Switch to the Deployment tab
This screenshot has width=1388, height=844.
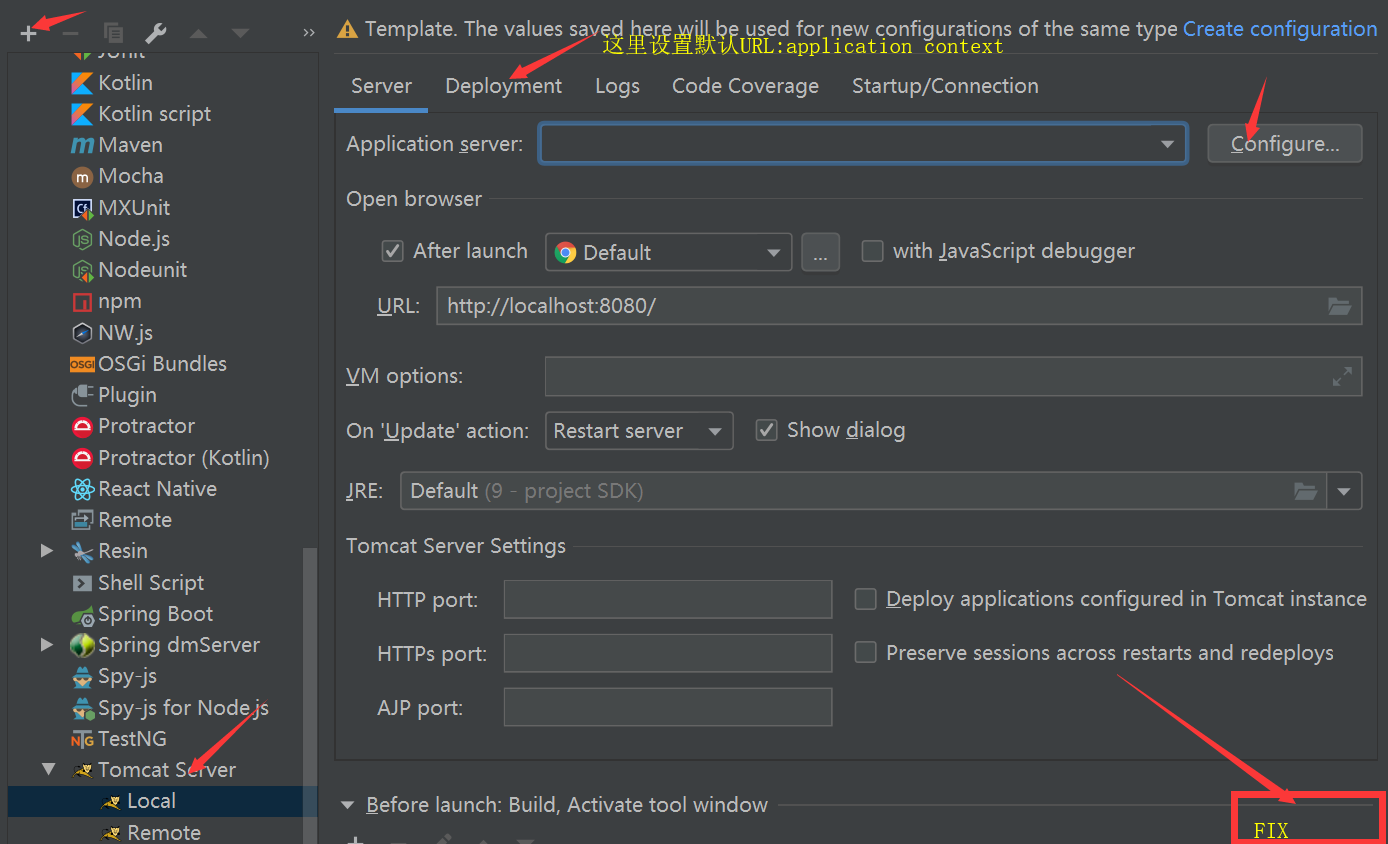(x=504, y=86)
